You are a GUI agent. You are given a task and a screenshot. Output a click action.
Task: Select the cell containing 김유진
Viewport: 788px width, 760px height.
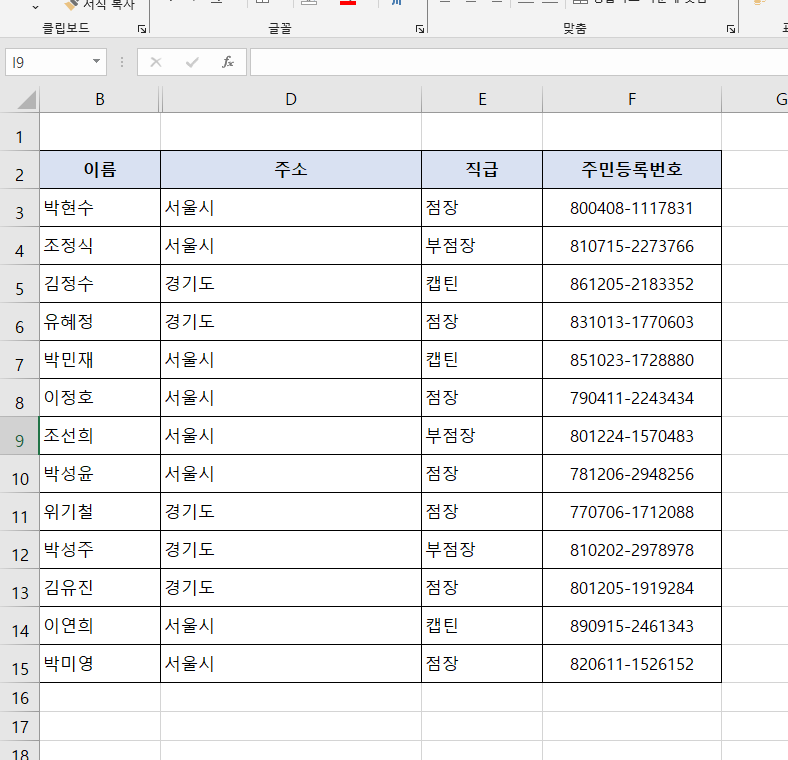[100, 588]
